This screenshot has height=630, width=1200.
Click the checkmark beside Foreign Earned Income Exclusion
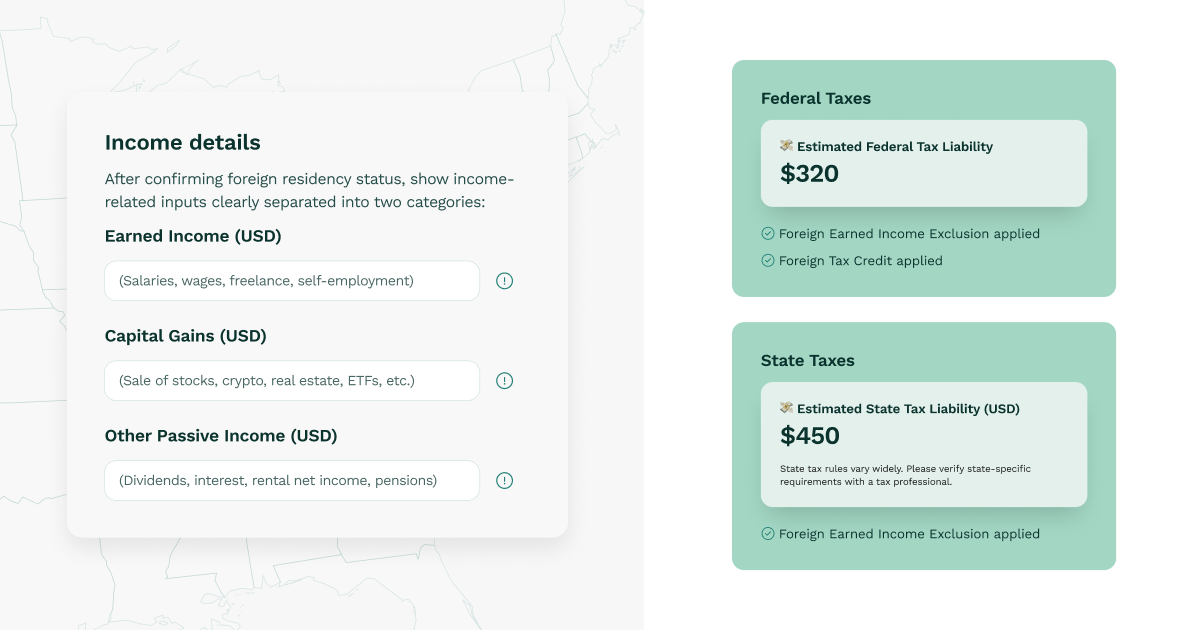click(x=767, y=233)
